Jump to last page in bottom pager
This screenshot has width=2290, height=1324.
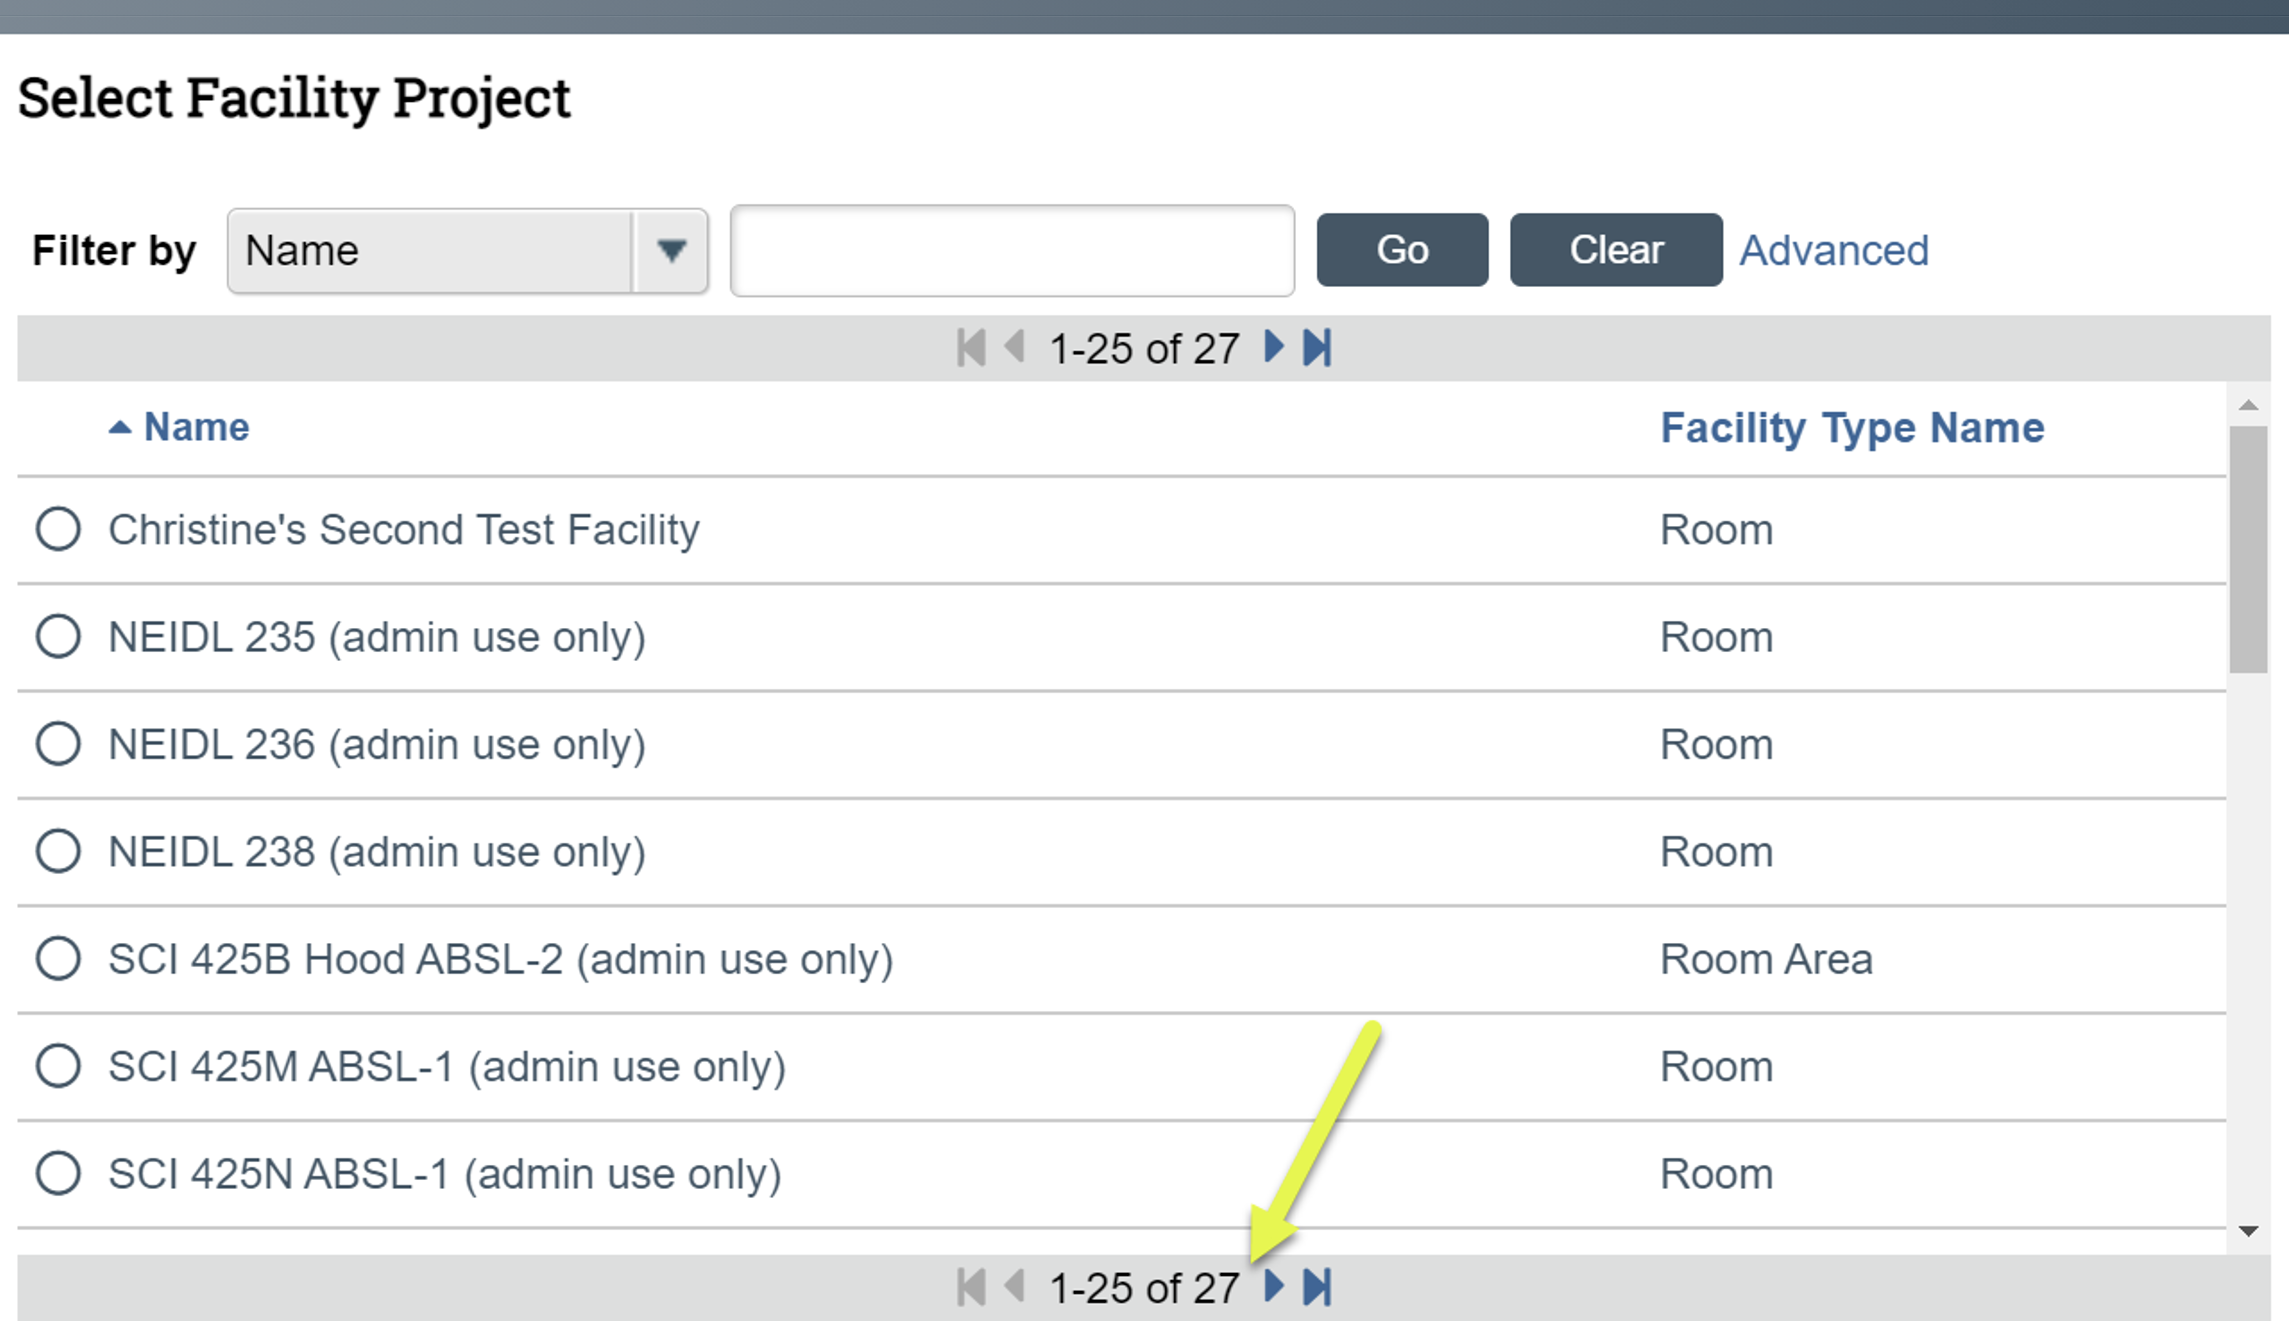[1318, 1287]
